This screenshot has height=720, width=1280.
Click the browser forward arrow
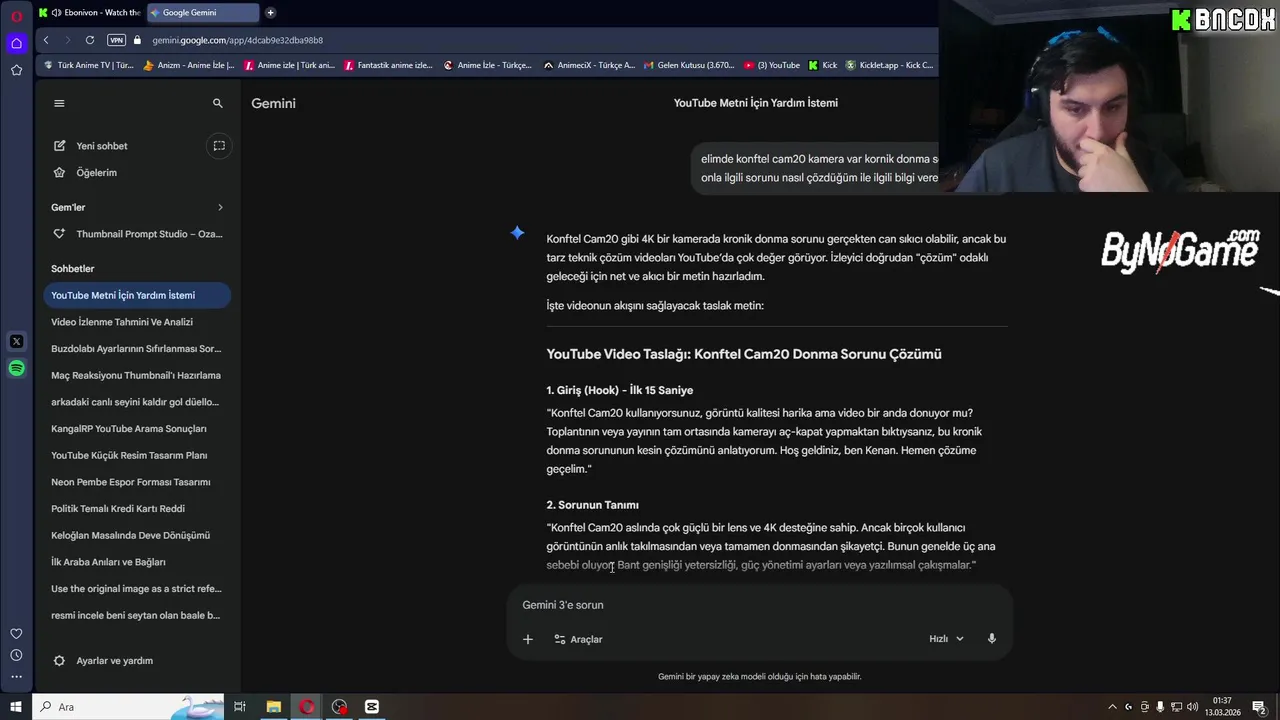pos(68,40)
